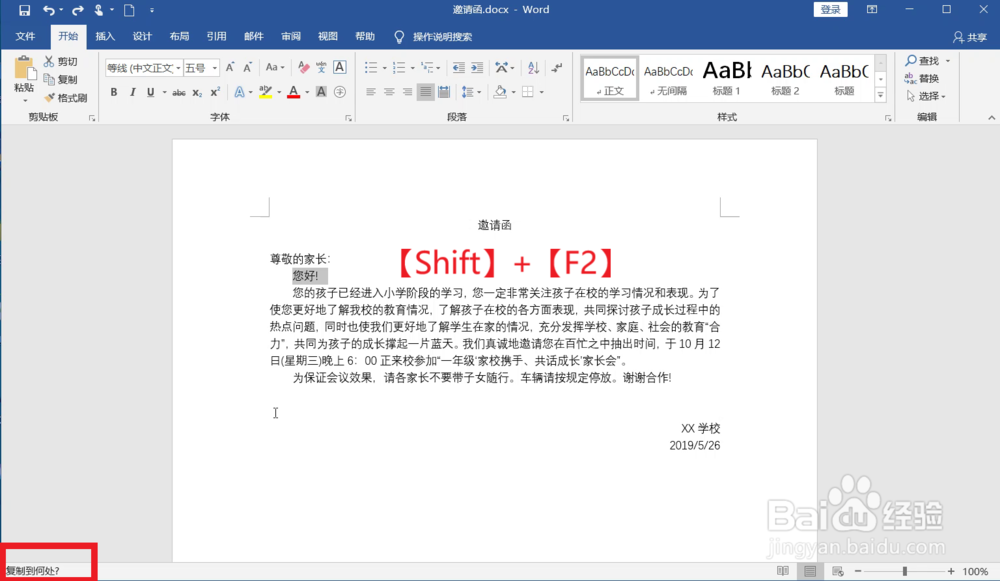Screen dimensions: 1000x581
Task: Switch to the 插入 ribbon tab
Action: (x=105, y=35)
